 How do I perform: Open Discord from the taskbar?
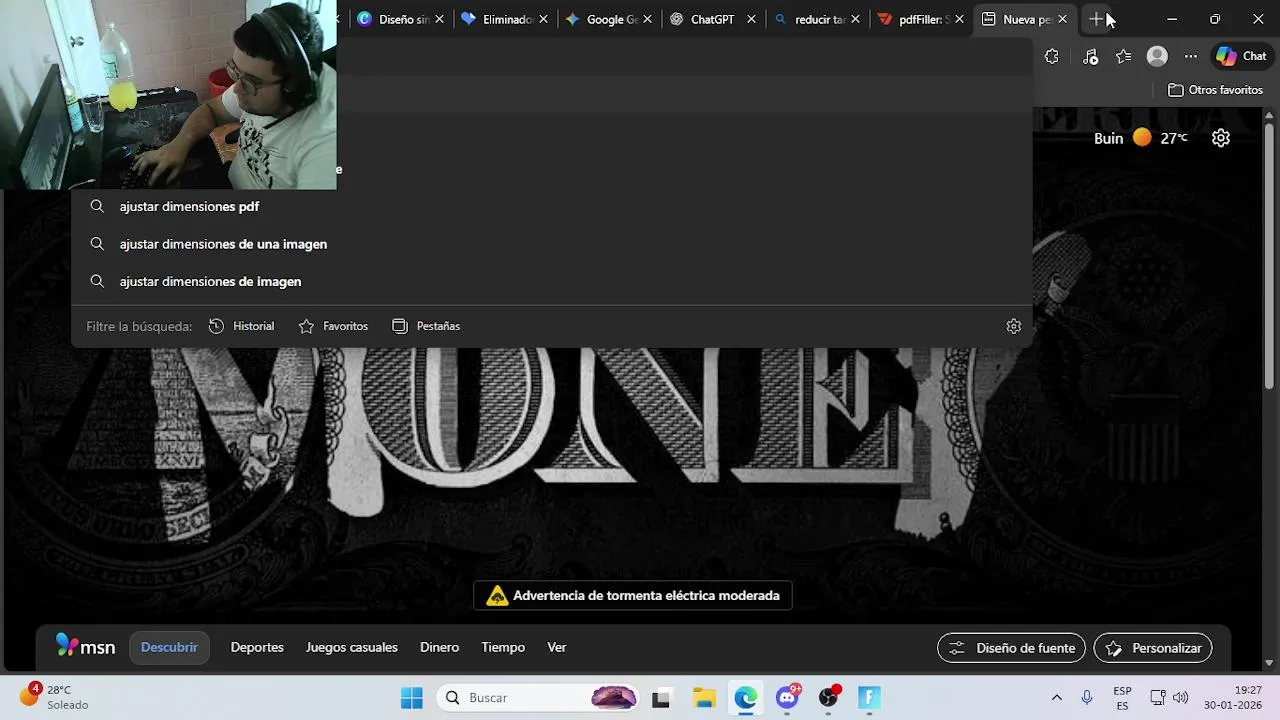coord(787,698)
